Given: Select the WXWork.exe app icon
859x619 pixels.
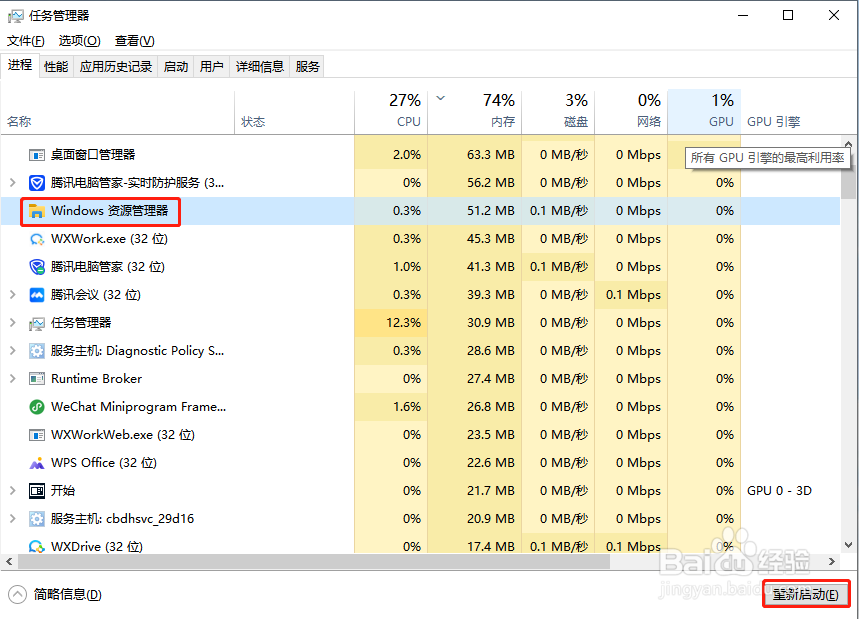Looking at the screenshot, I should [x=34, y=239].
